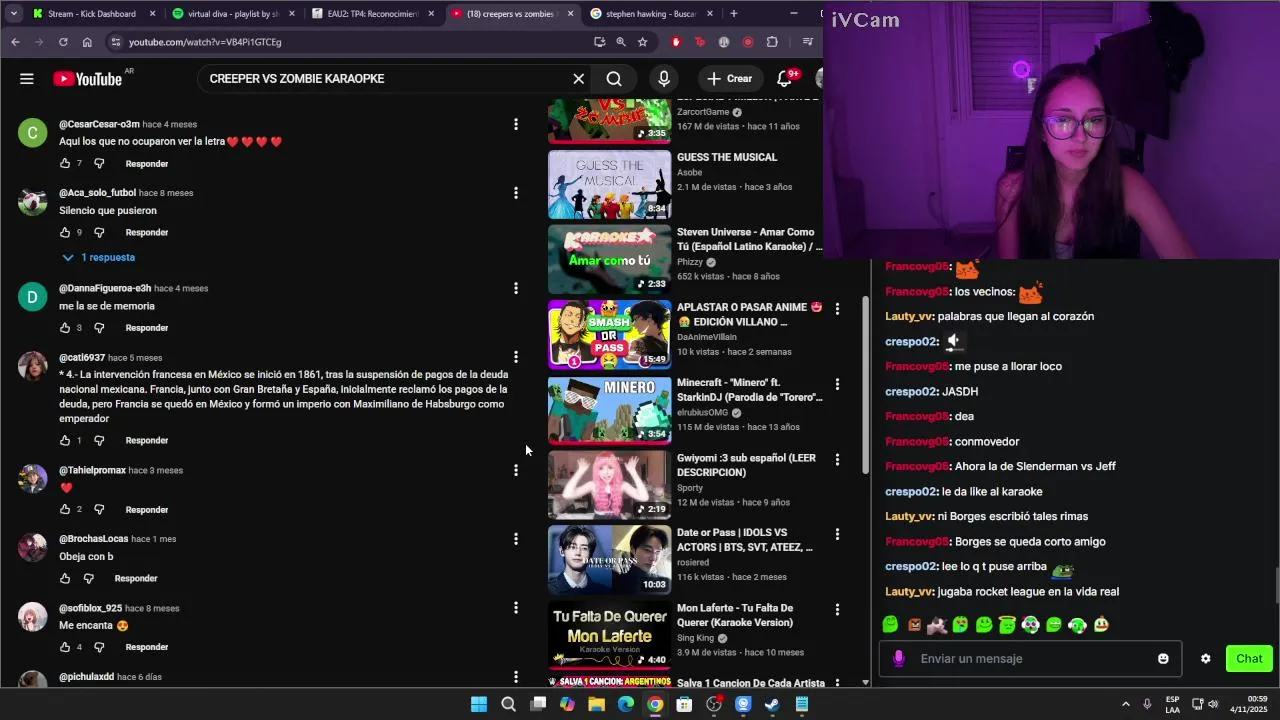The height and width of the screenshot is (720, 1280).
Task: Like the 'Me encanta' comment by @sofiblox_925
Action: pyautogui.click(x=65, y=647)
